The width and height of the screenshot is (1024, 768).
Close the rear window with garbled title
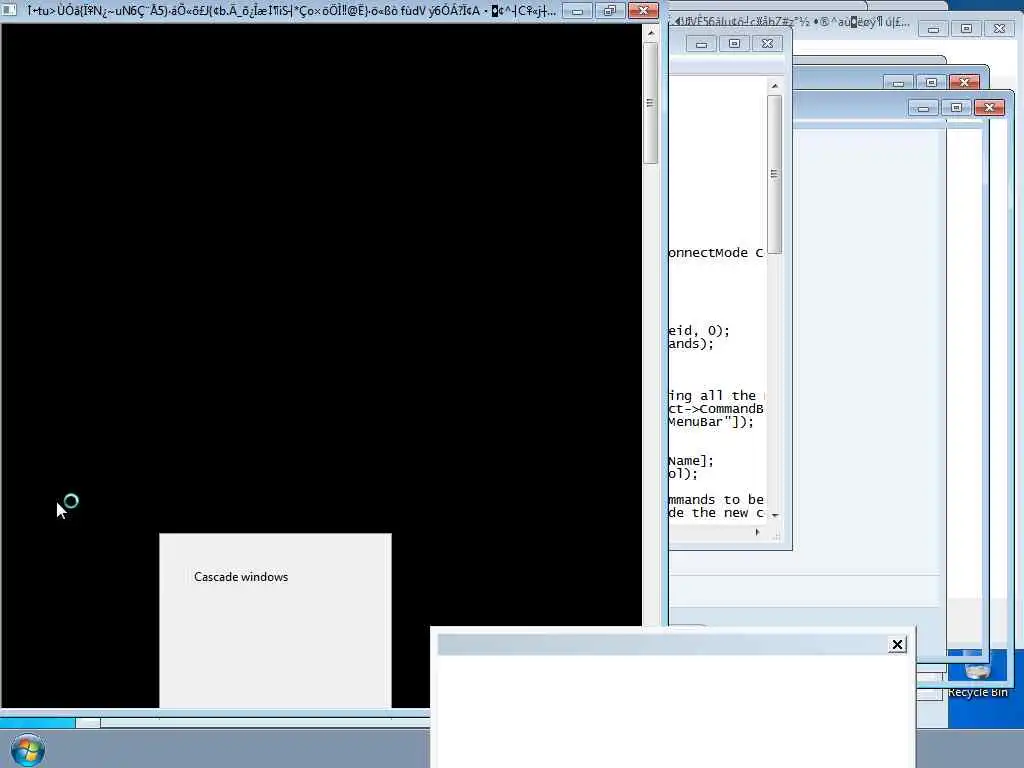coord(999,29)
